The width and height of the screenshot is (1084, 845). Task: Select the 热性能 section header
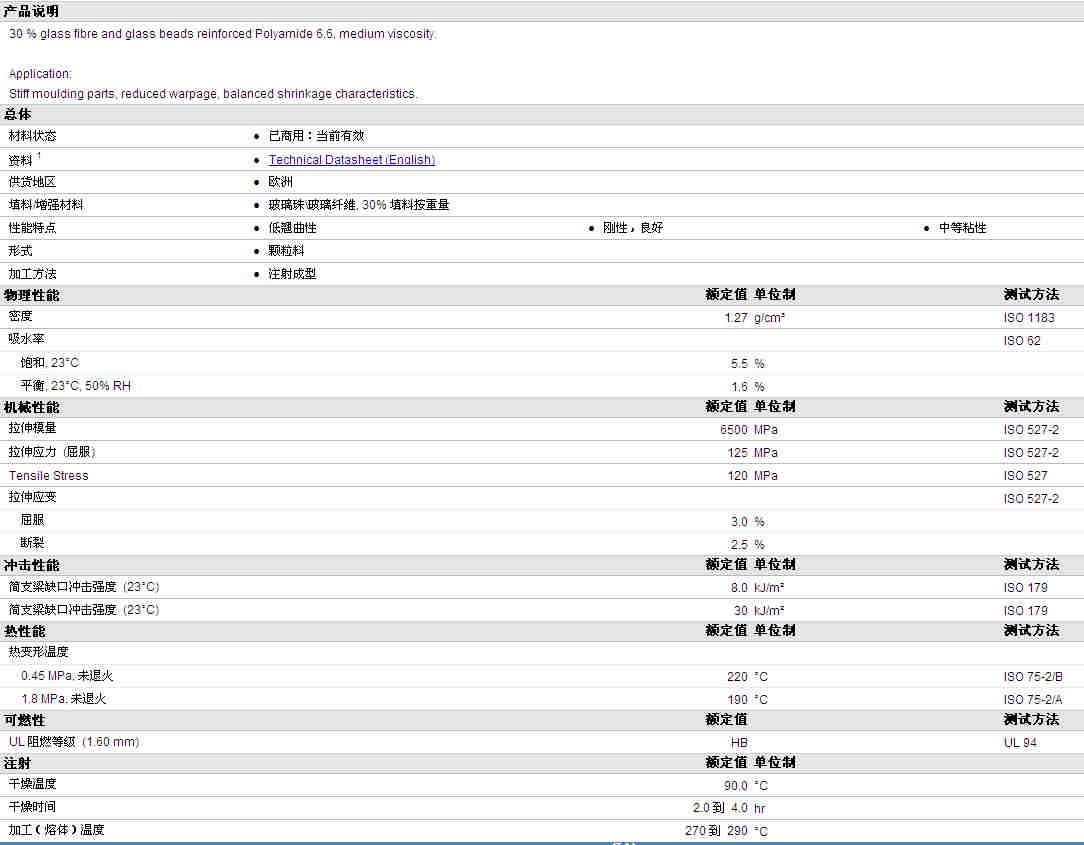click(x=25, y=631)
